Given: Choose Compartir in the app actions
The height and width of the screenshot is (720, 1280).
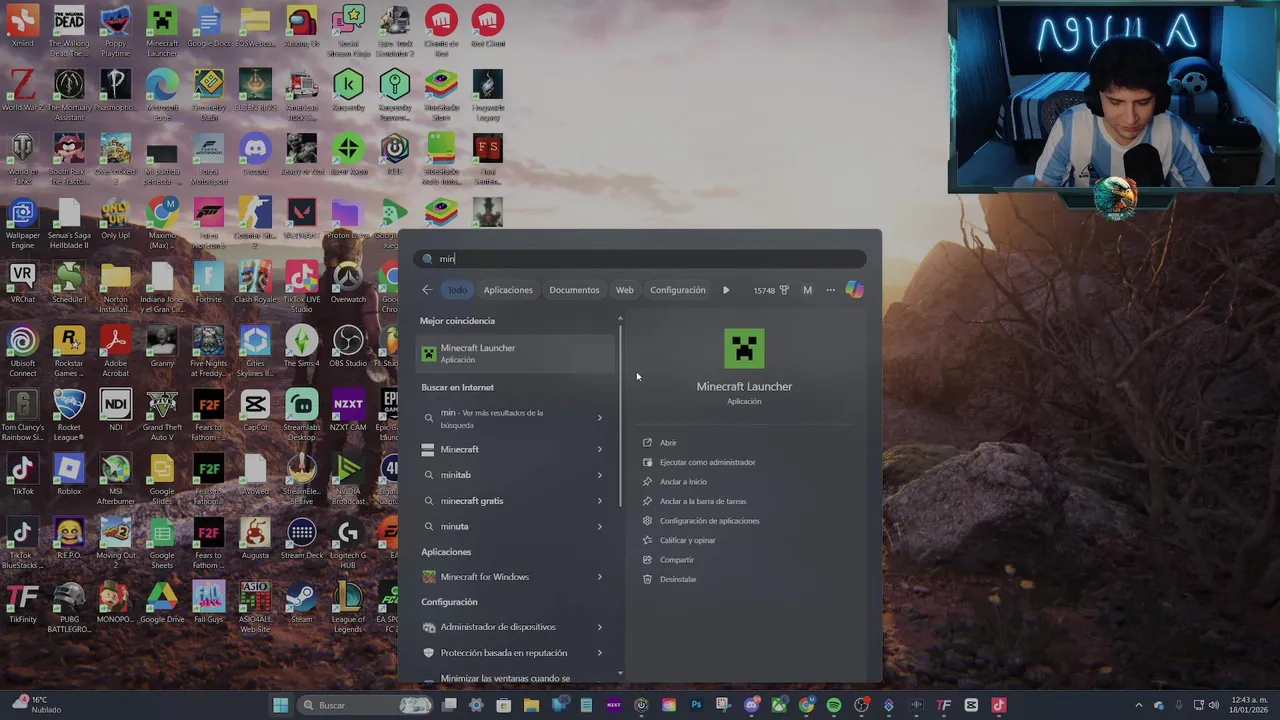Looking at the screenshot, I should pyautogui.click(x=677, y=560).
